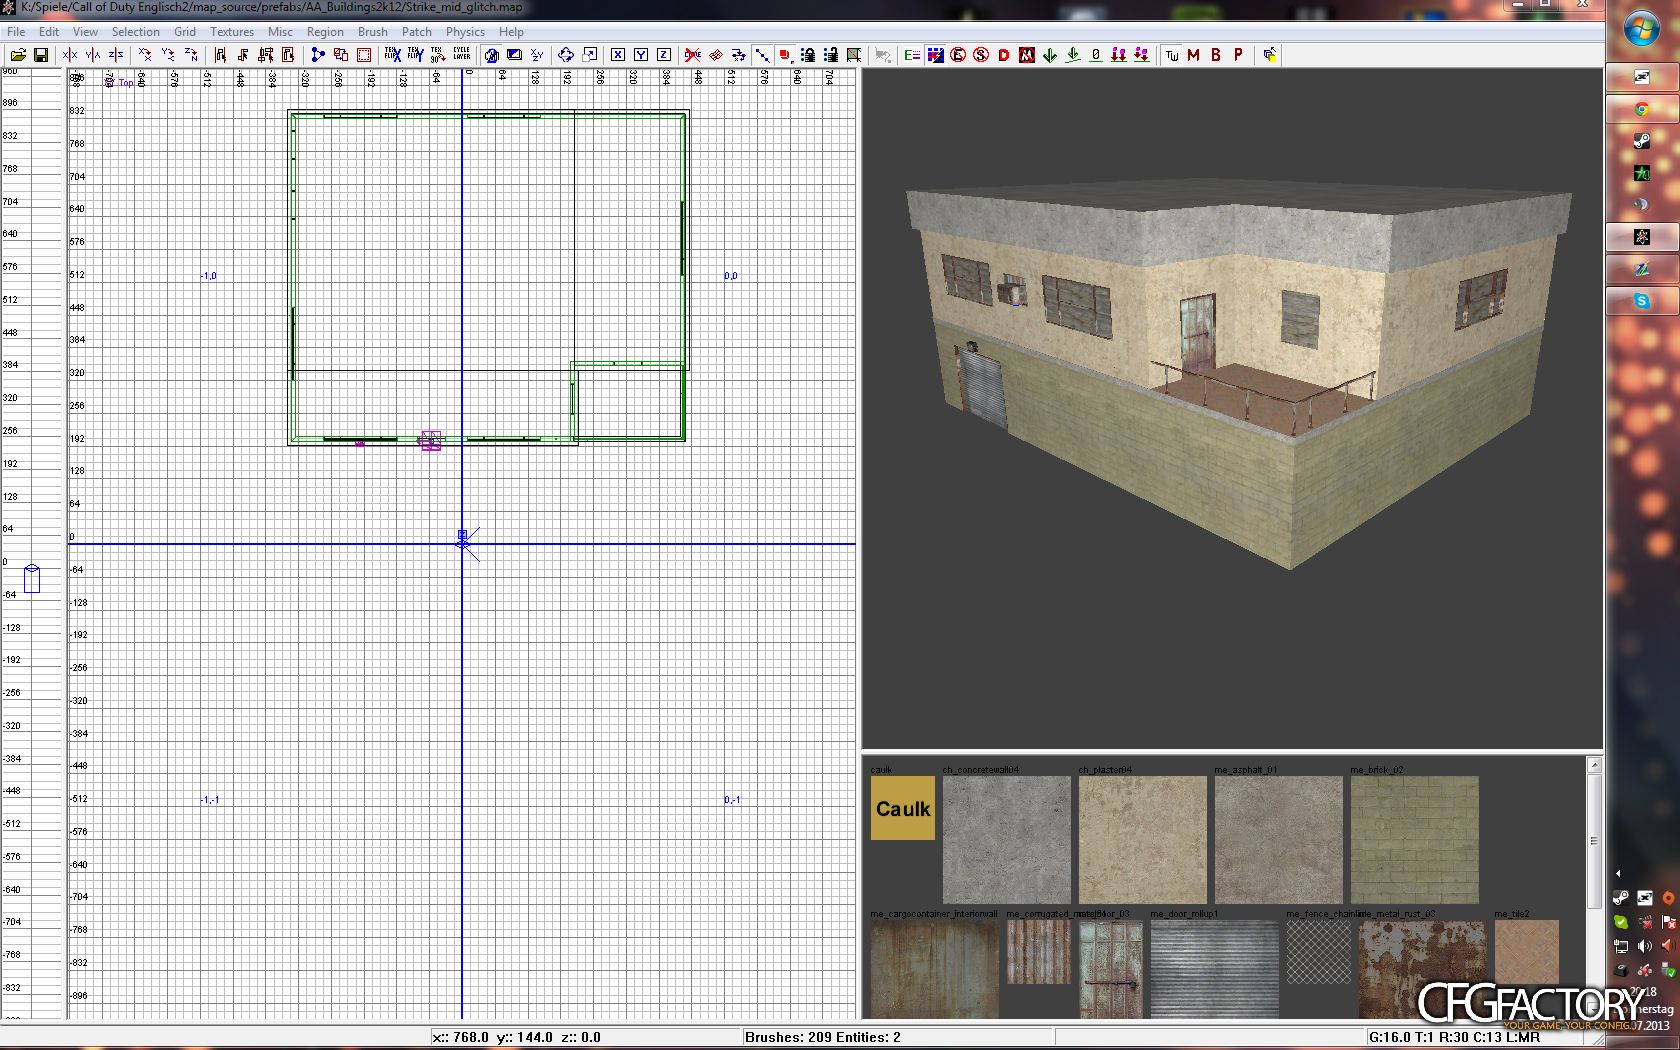Flip selection along the Y axis
The height and width of the screenshot is (1050, 1680).
[x=93, y=55]
